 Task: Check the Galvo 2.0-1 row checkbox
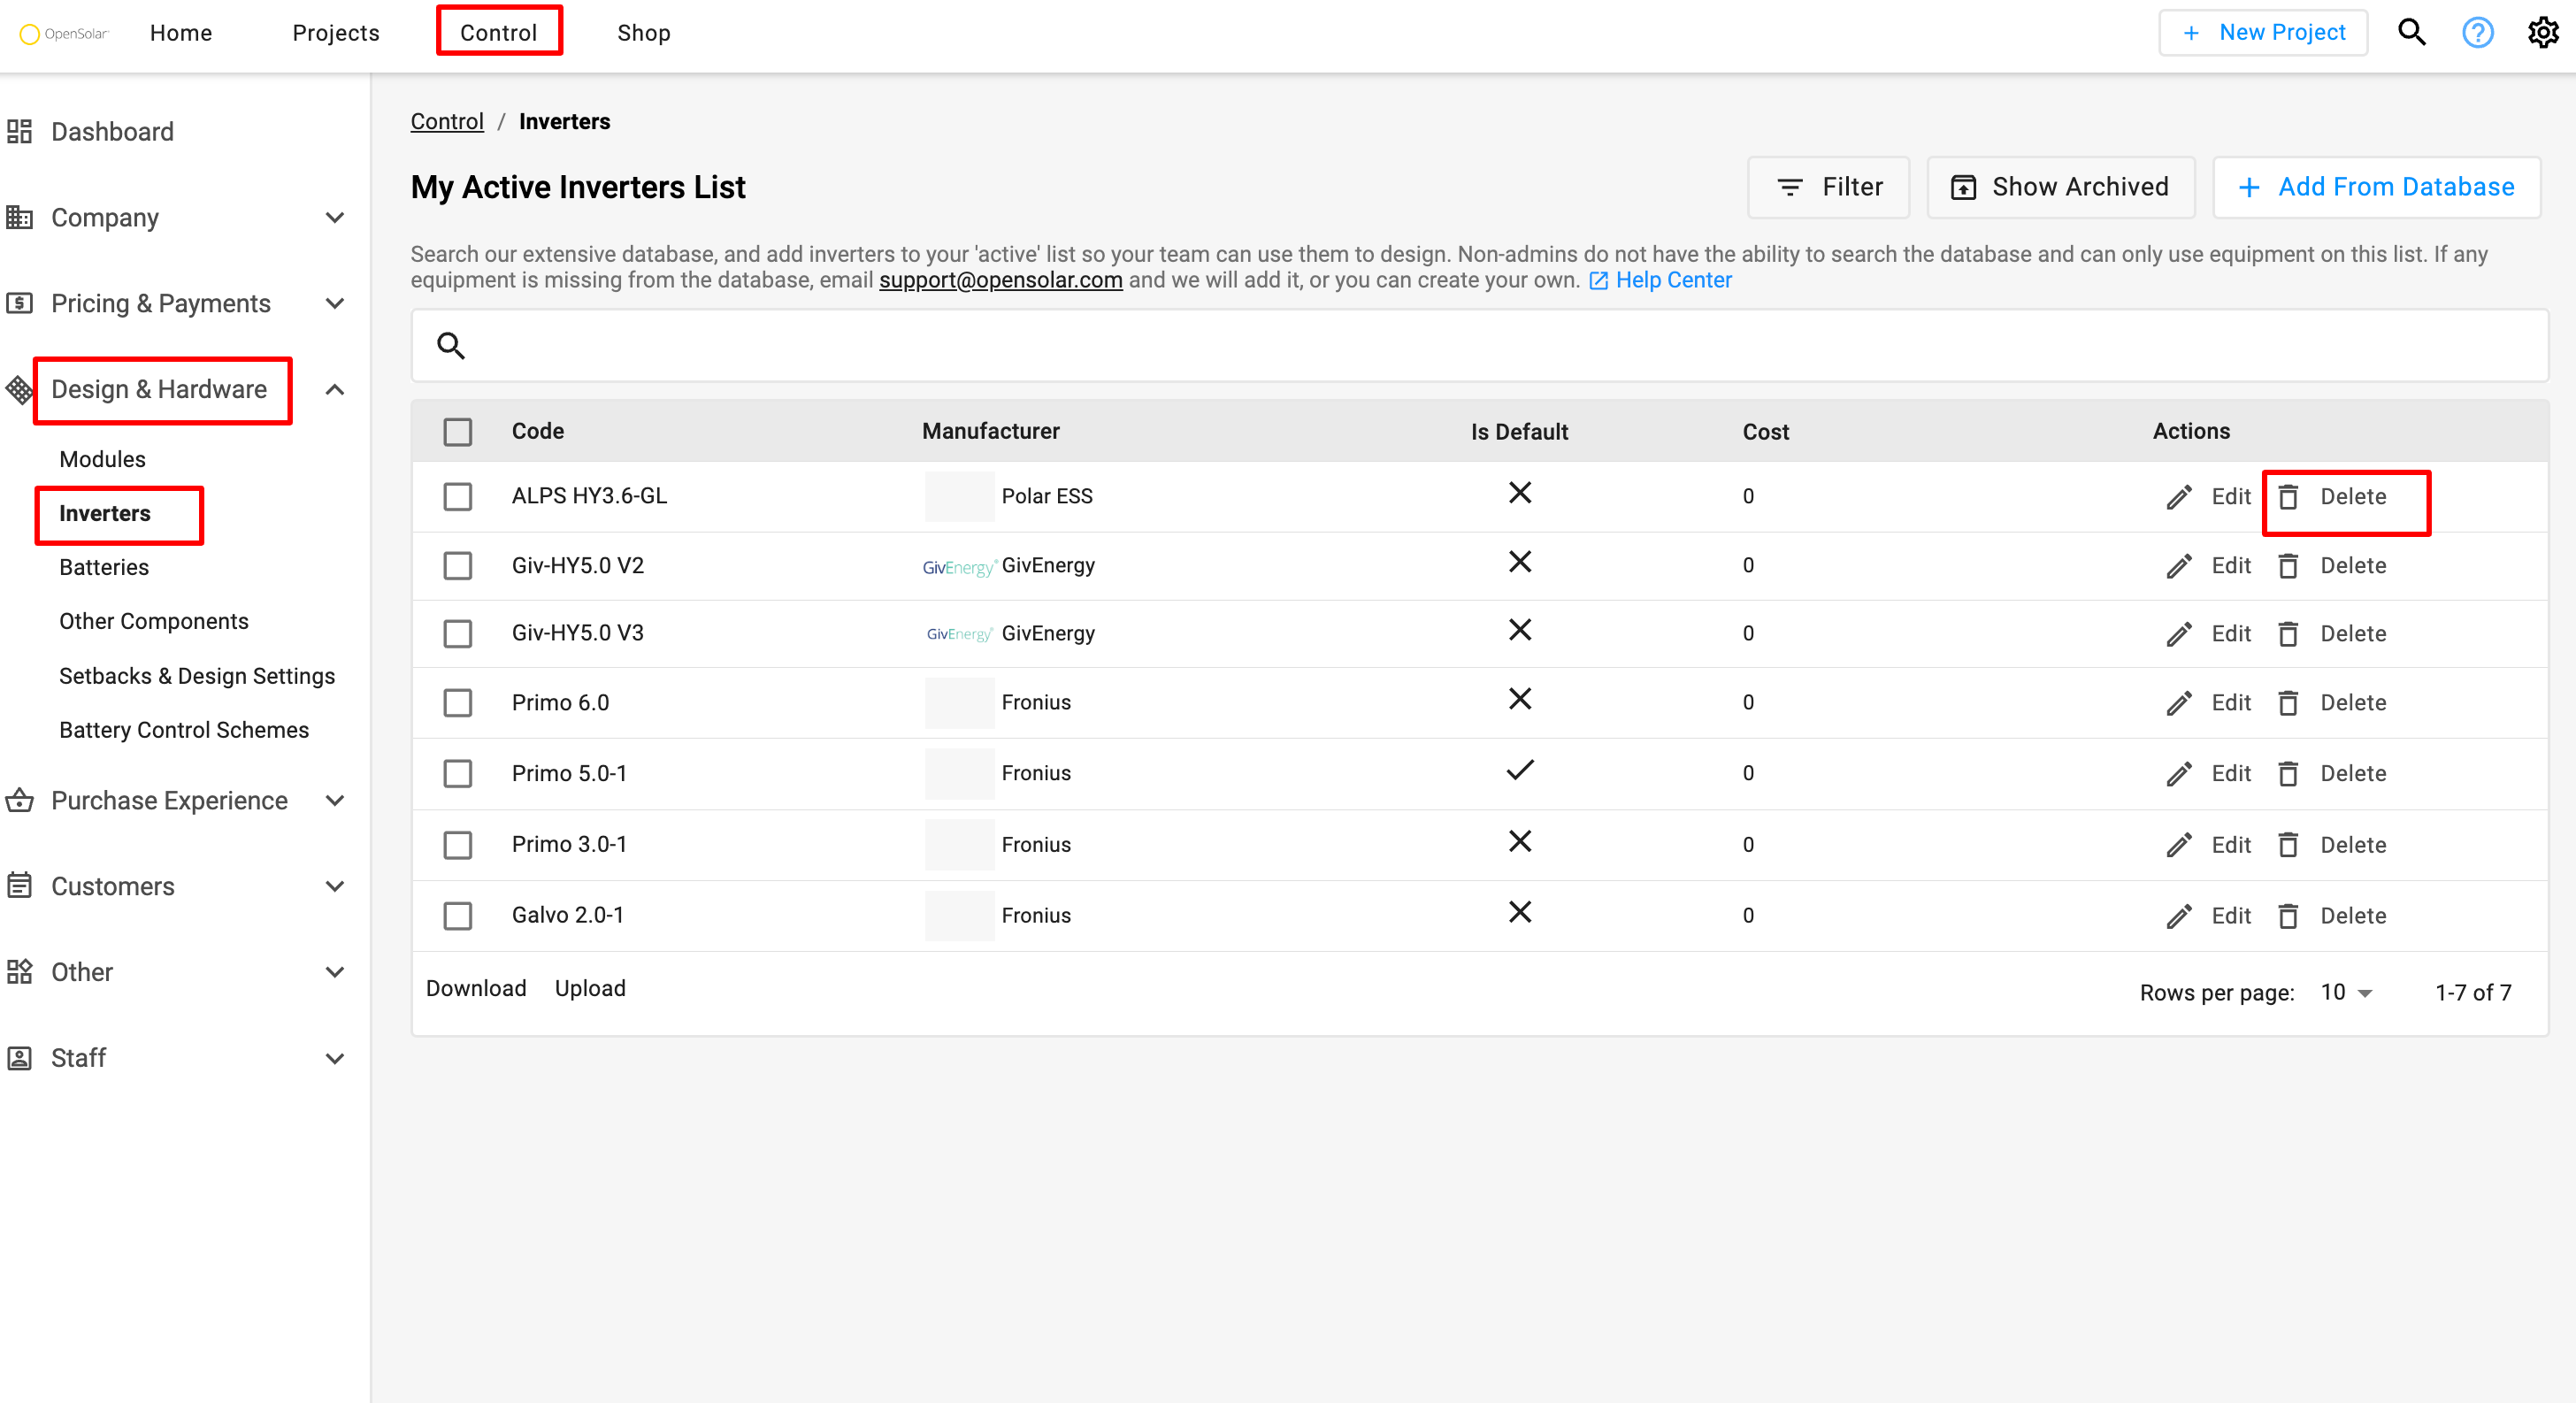457,915
